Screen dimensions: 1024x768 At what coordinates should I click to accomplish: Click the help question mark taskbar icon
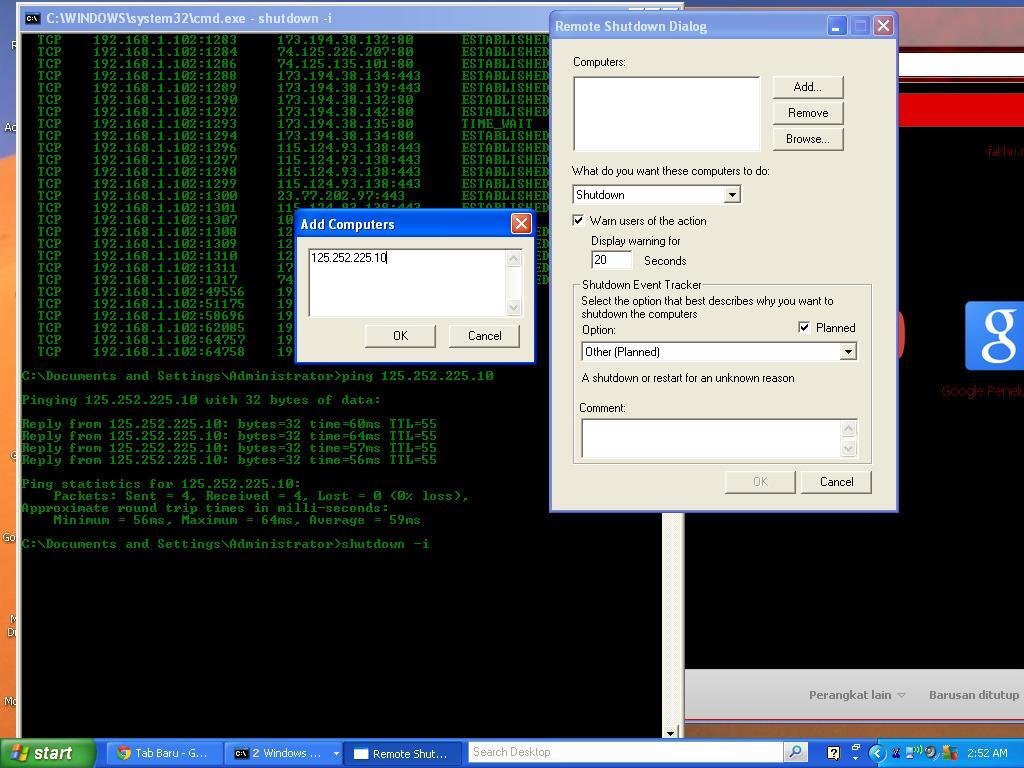(x=833, y=752)
